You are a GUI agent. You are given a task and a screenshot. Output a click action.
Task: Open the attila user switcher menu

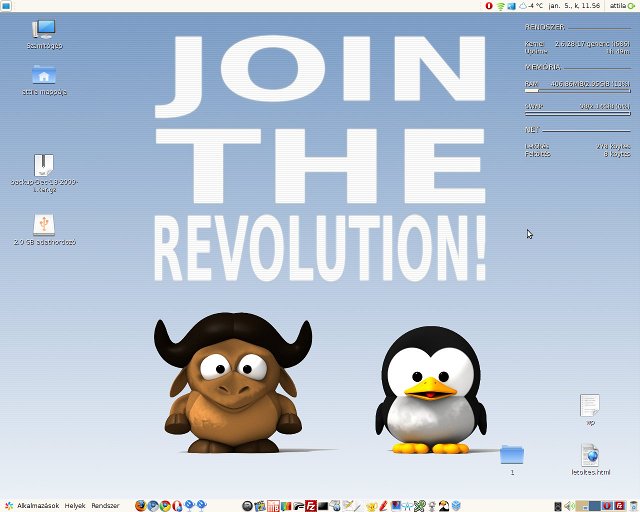point(622,6)
